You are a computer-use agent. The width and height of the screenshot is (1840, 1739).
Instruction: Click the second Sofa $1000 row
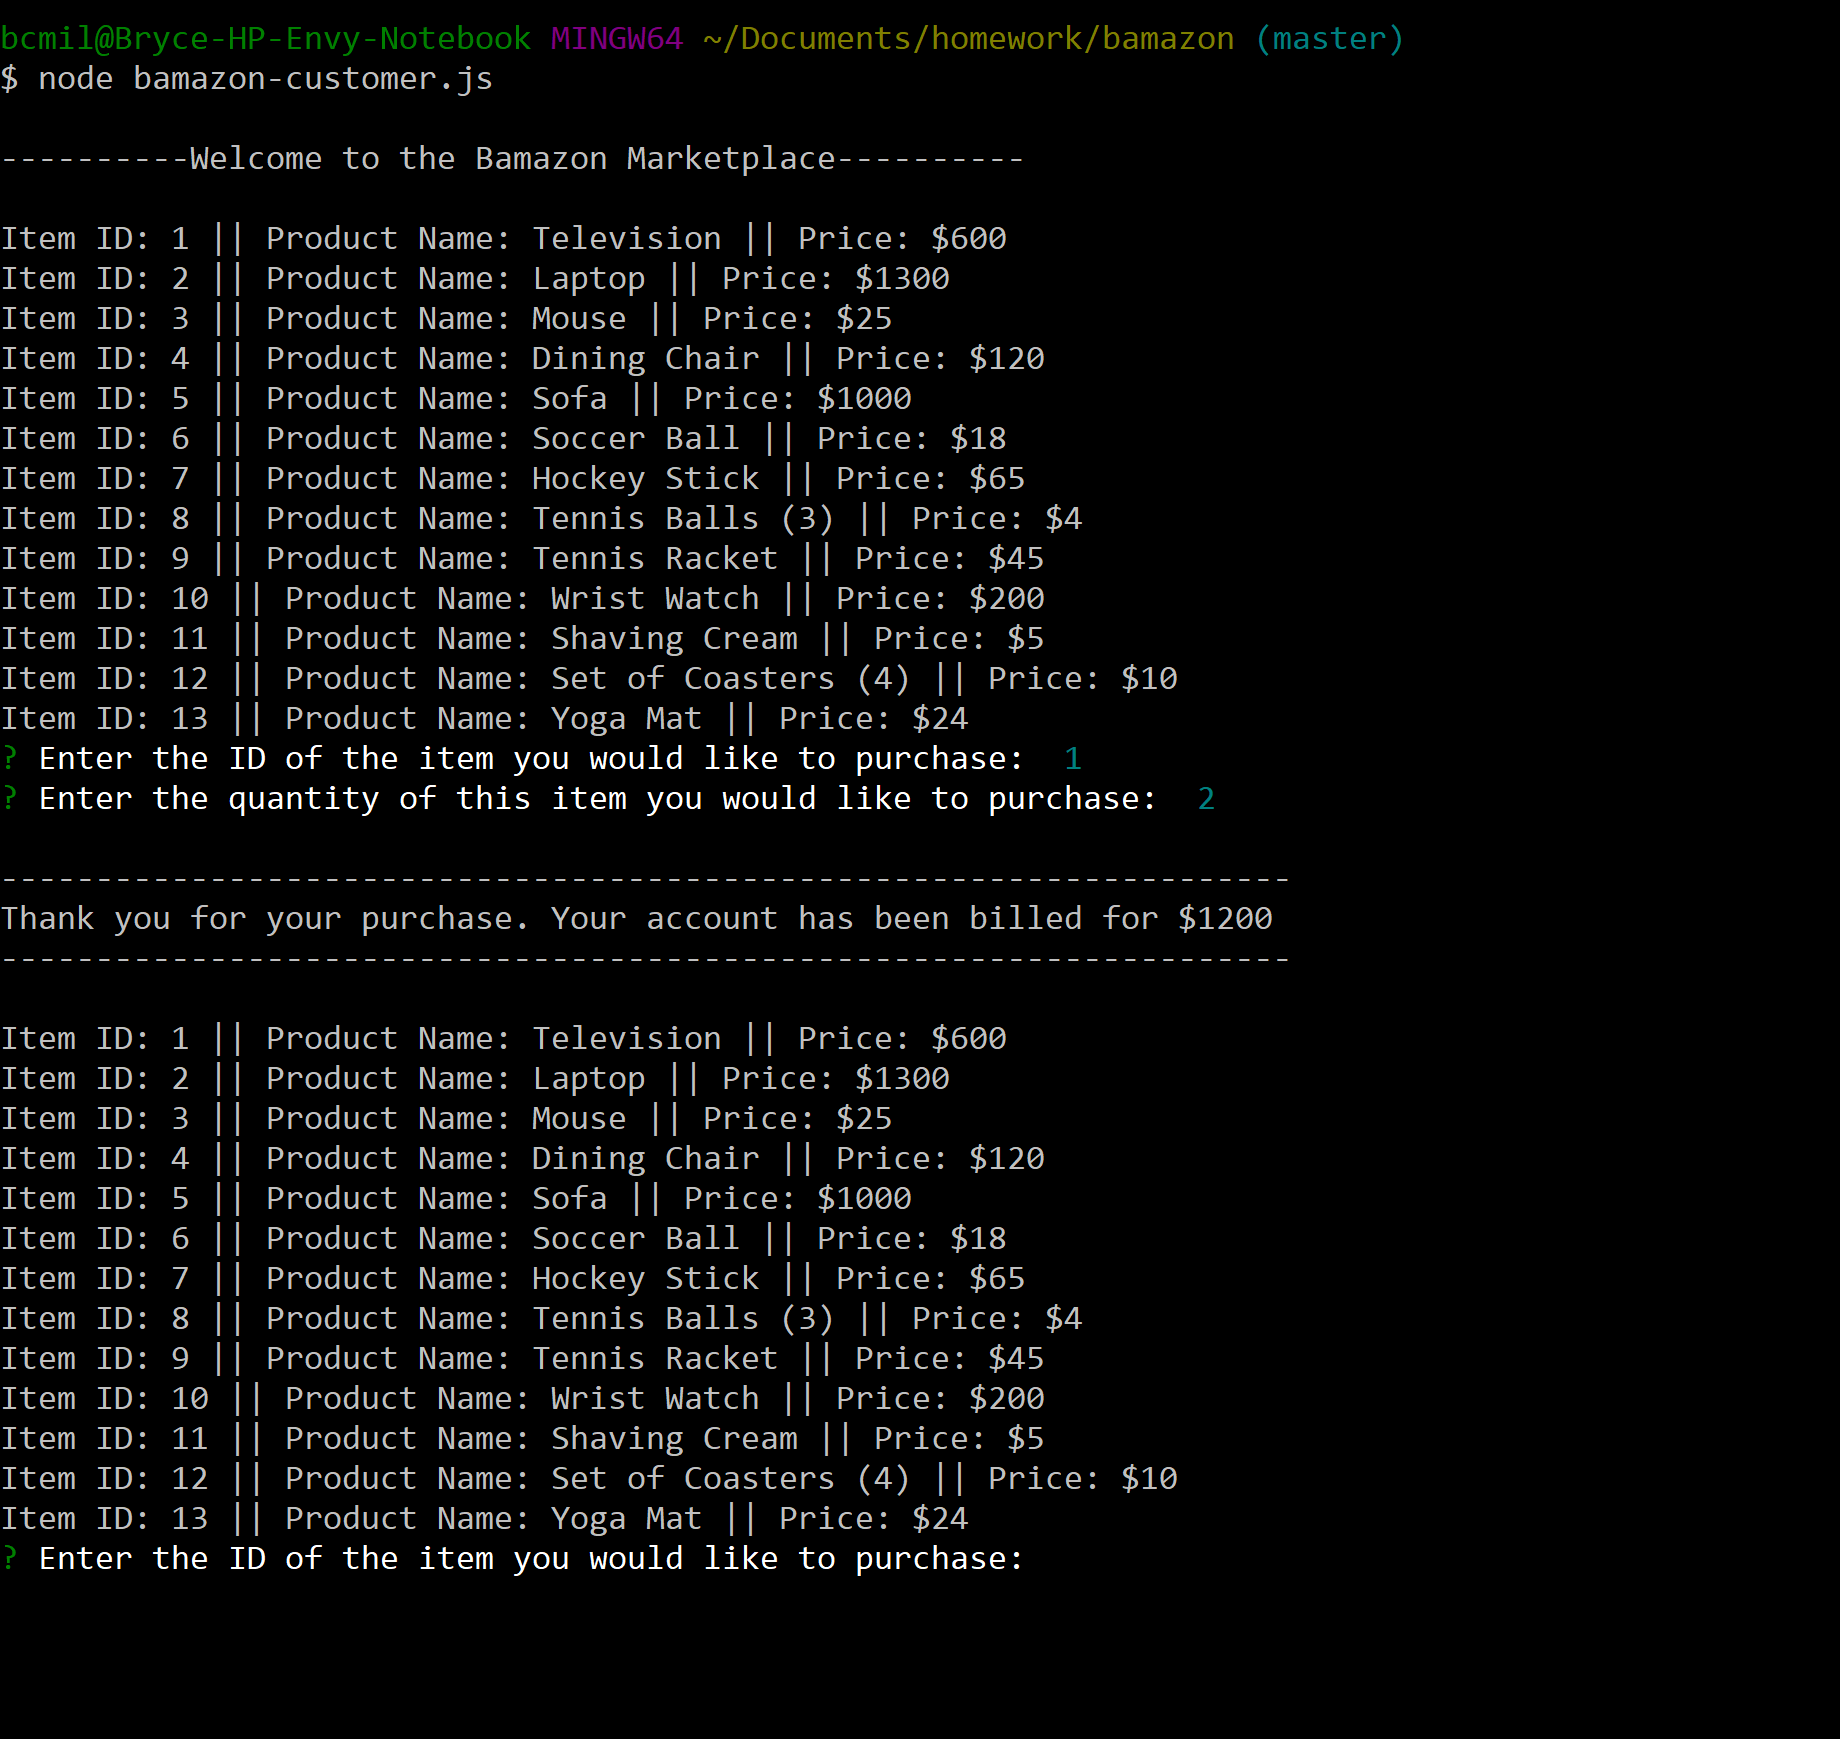(456, 1199)
